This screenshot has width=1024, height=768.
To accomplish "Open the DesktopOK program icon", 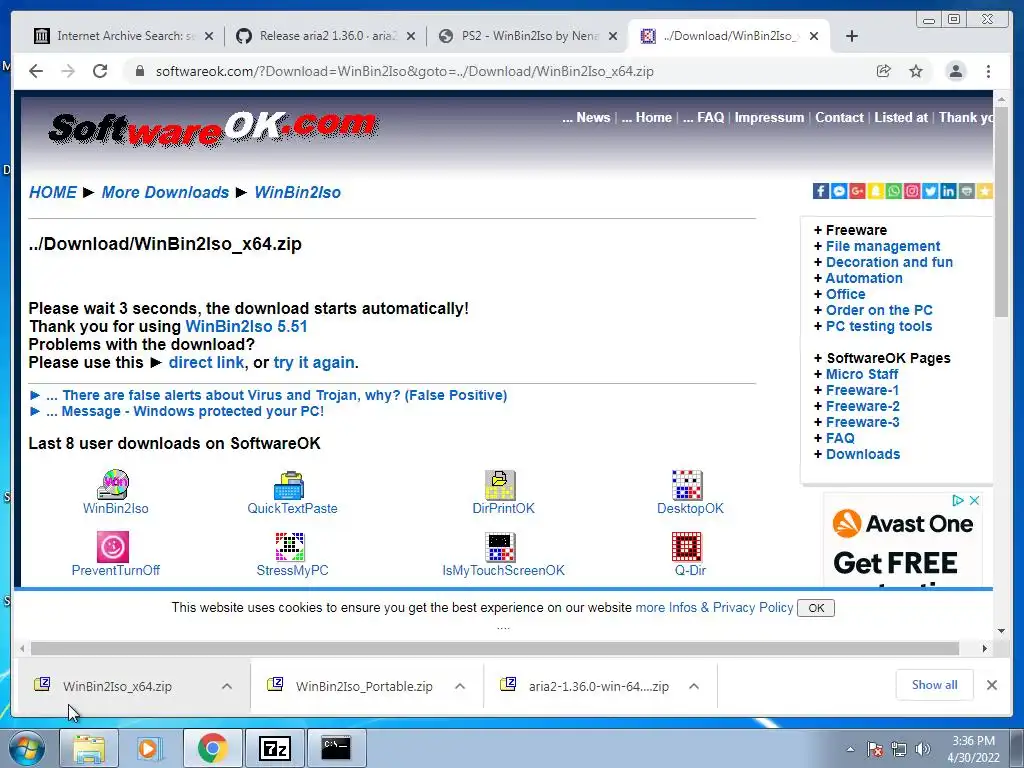I will 687,485.
